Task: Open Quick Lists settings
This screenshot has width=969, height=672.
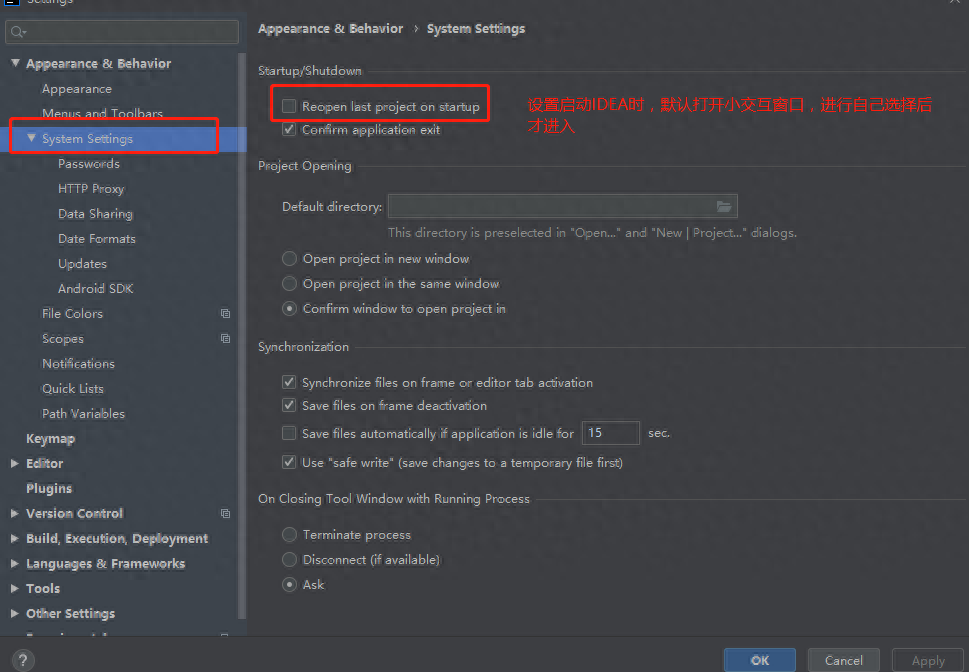Action: (72, 389)
